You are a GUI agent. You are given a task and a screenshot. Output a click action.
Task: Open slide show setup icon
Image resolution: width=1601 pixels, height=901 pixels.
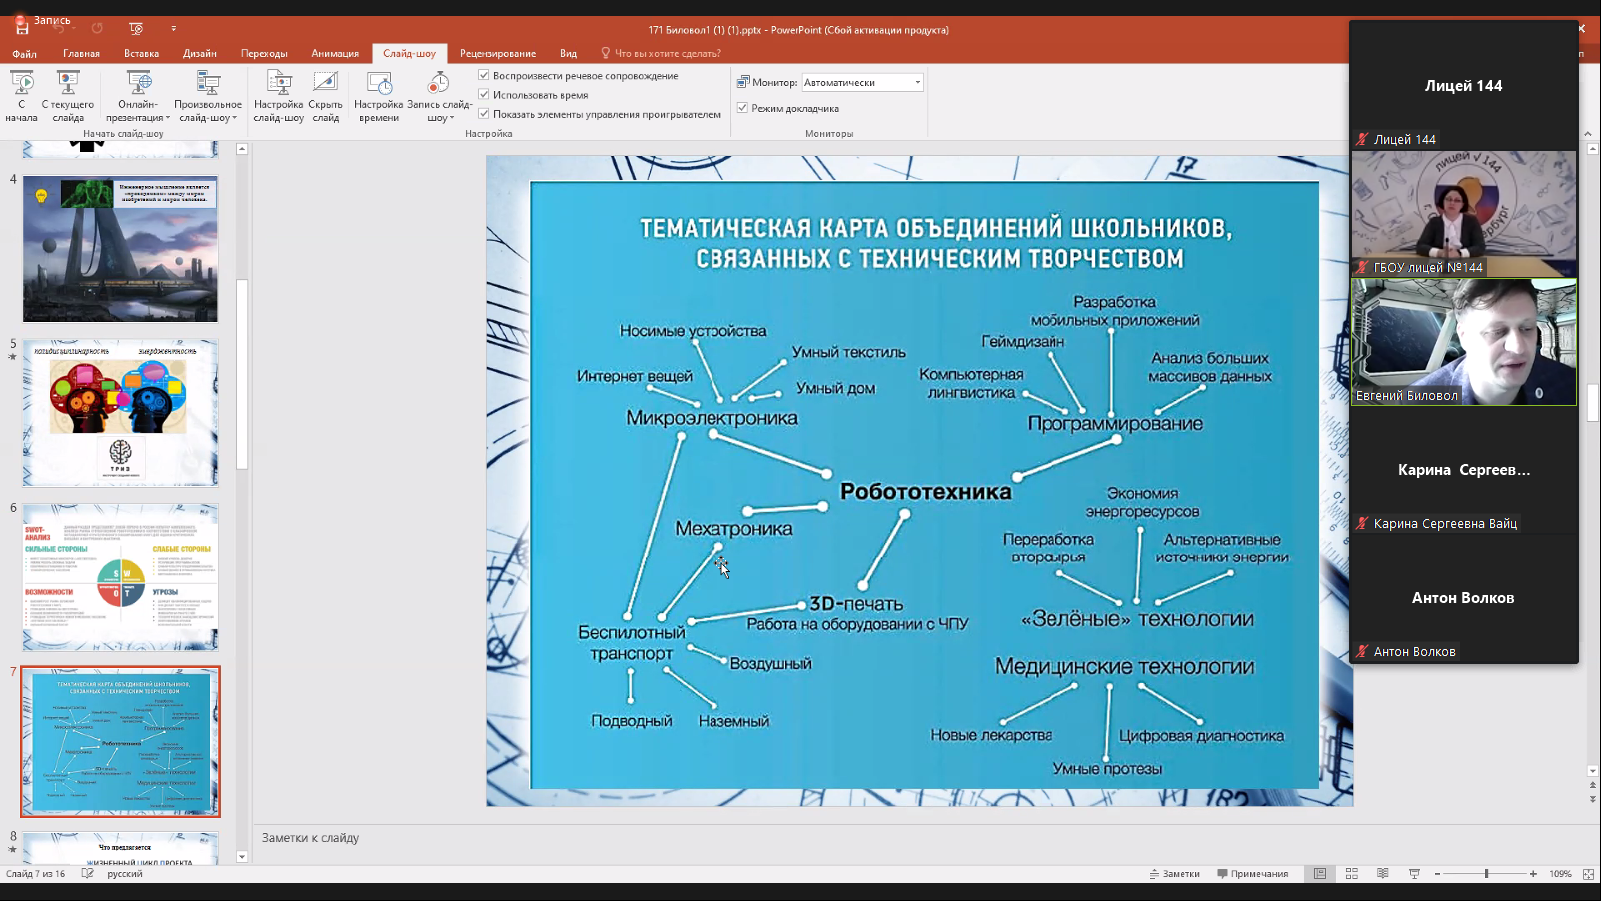(x=278, y=82)
